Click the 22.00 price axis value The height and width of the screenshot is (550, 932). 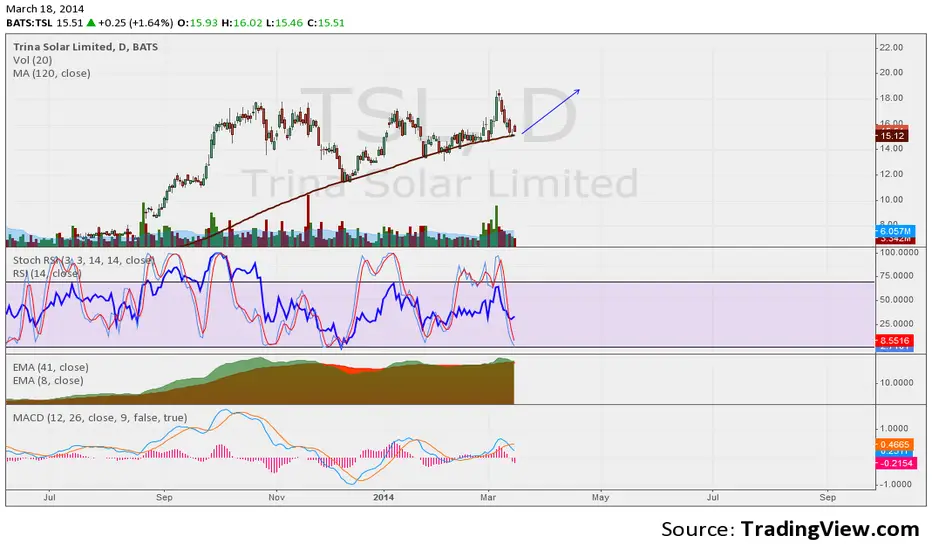coord(891,48)
